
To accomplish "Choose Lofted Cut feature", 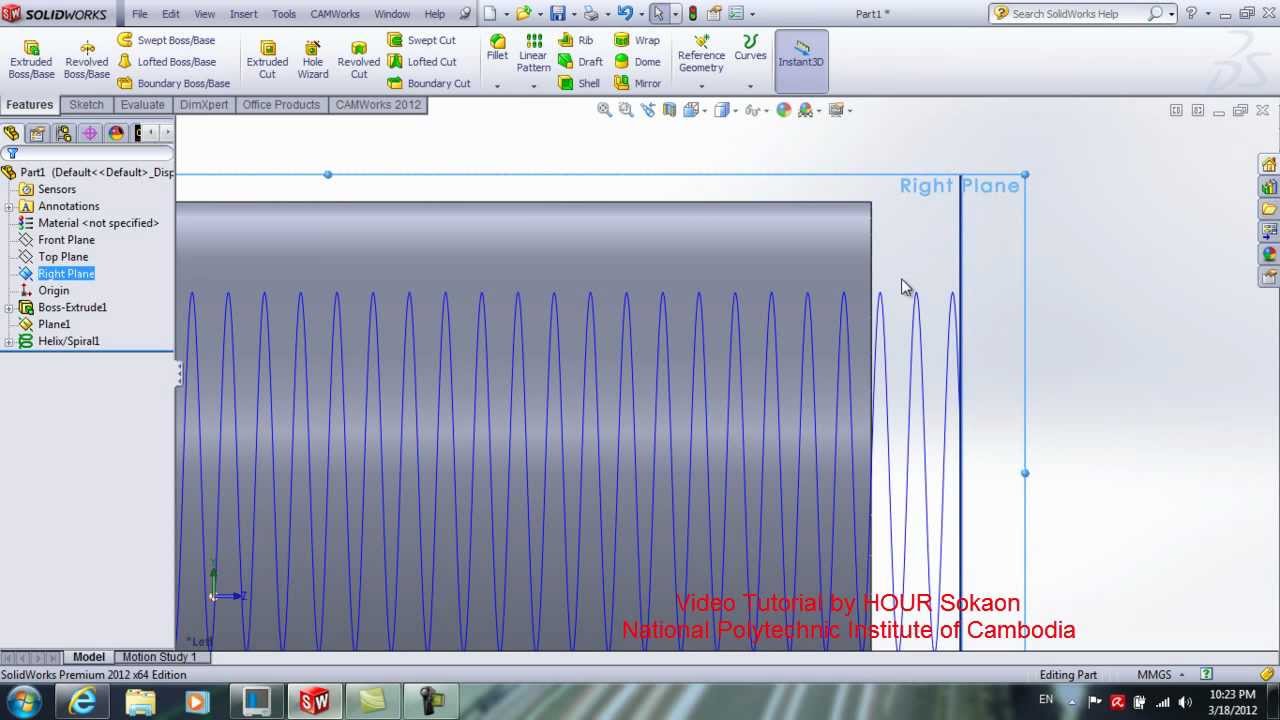I will click(422, 62).
